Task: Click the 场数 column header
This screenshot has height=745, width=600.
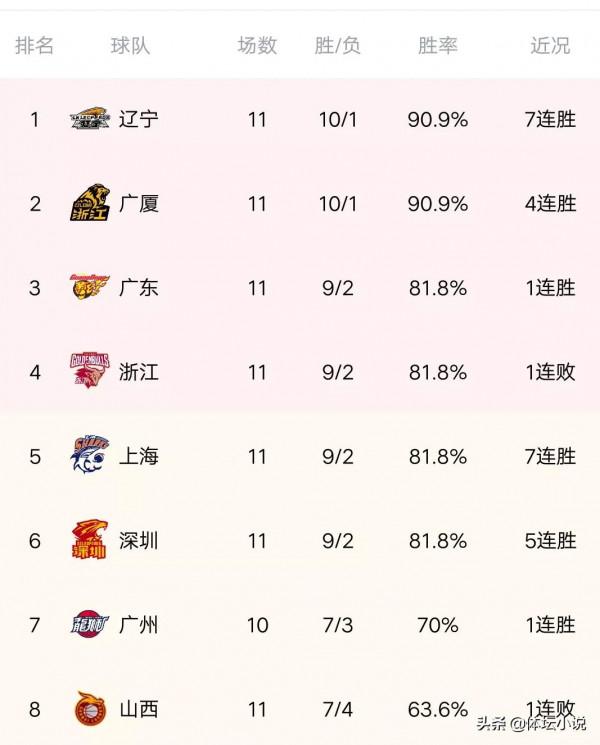Action: 257,46
